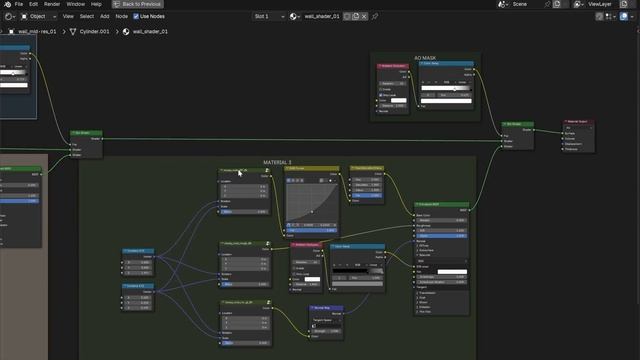Open the editor type selector icon
Screen dimensions: 640x360
click(x=10, y=16)
